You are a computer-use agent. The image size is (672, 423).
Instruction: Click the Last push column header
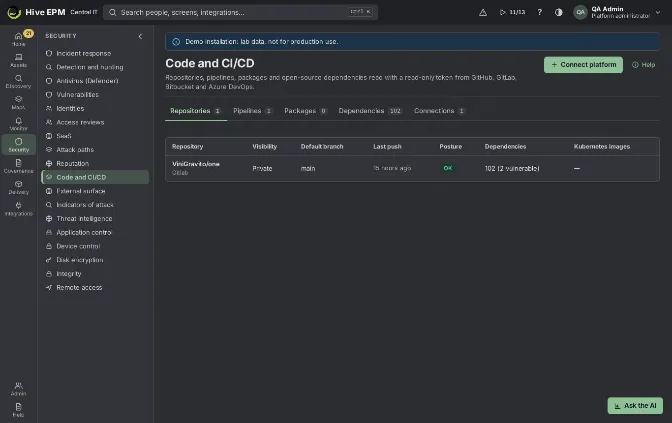click(x=387, y=147)
